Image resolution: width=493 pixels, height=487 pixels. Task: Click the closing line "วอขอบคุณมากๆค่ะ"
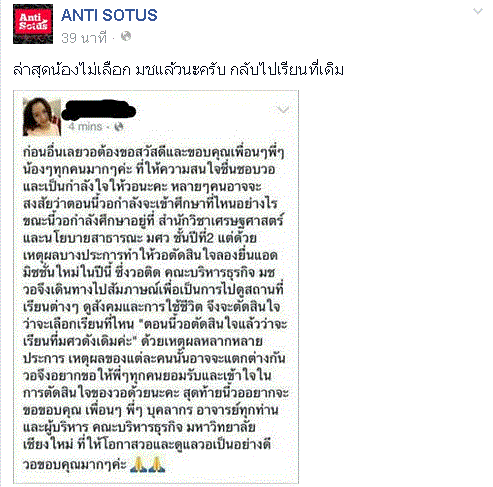(75, 464)
